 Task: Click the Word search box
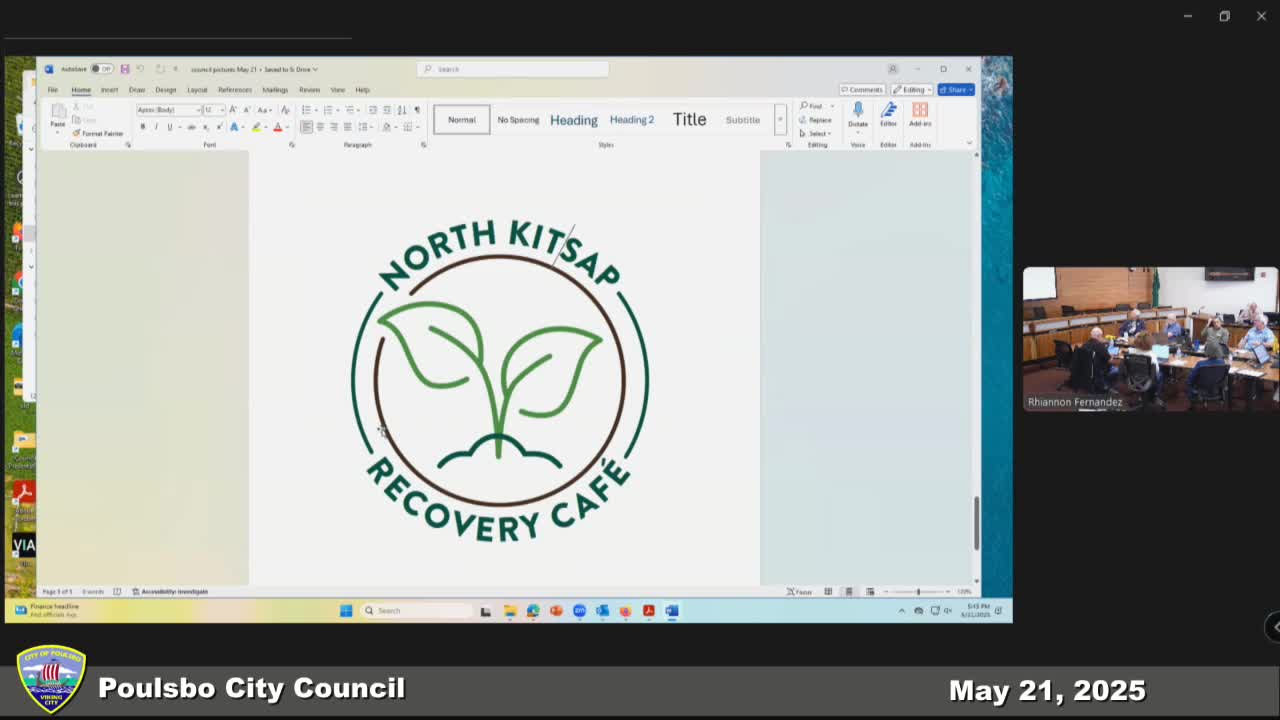513,69
